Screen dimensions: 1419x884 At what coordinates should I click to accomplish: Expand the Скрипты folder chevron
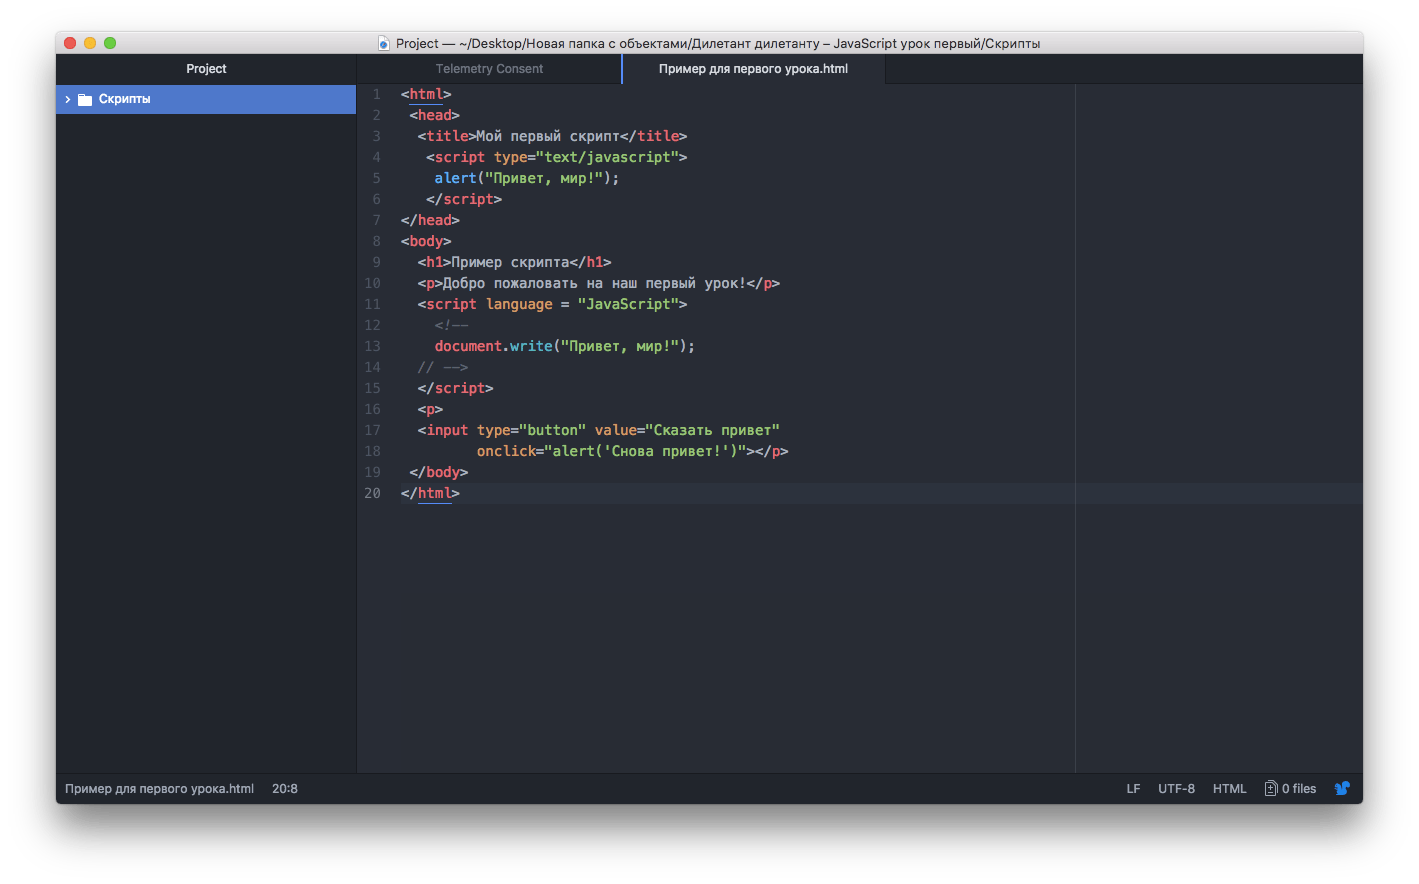pyautogui.click(x=67, y=99)
